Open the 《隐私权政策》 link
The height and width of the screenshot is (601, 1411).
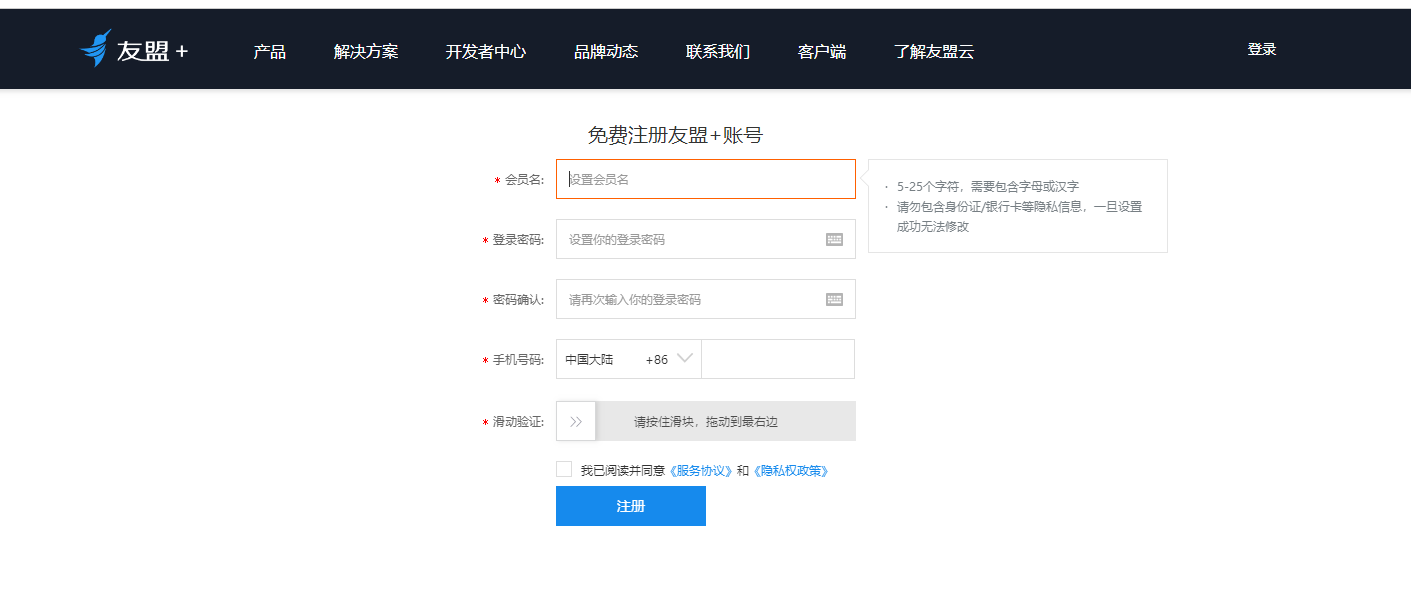(790, 470)
